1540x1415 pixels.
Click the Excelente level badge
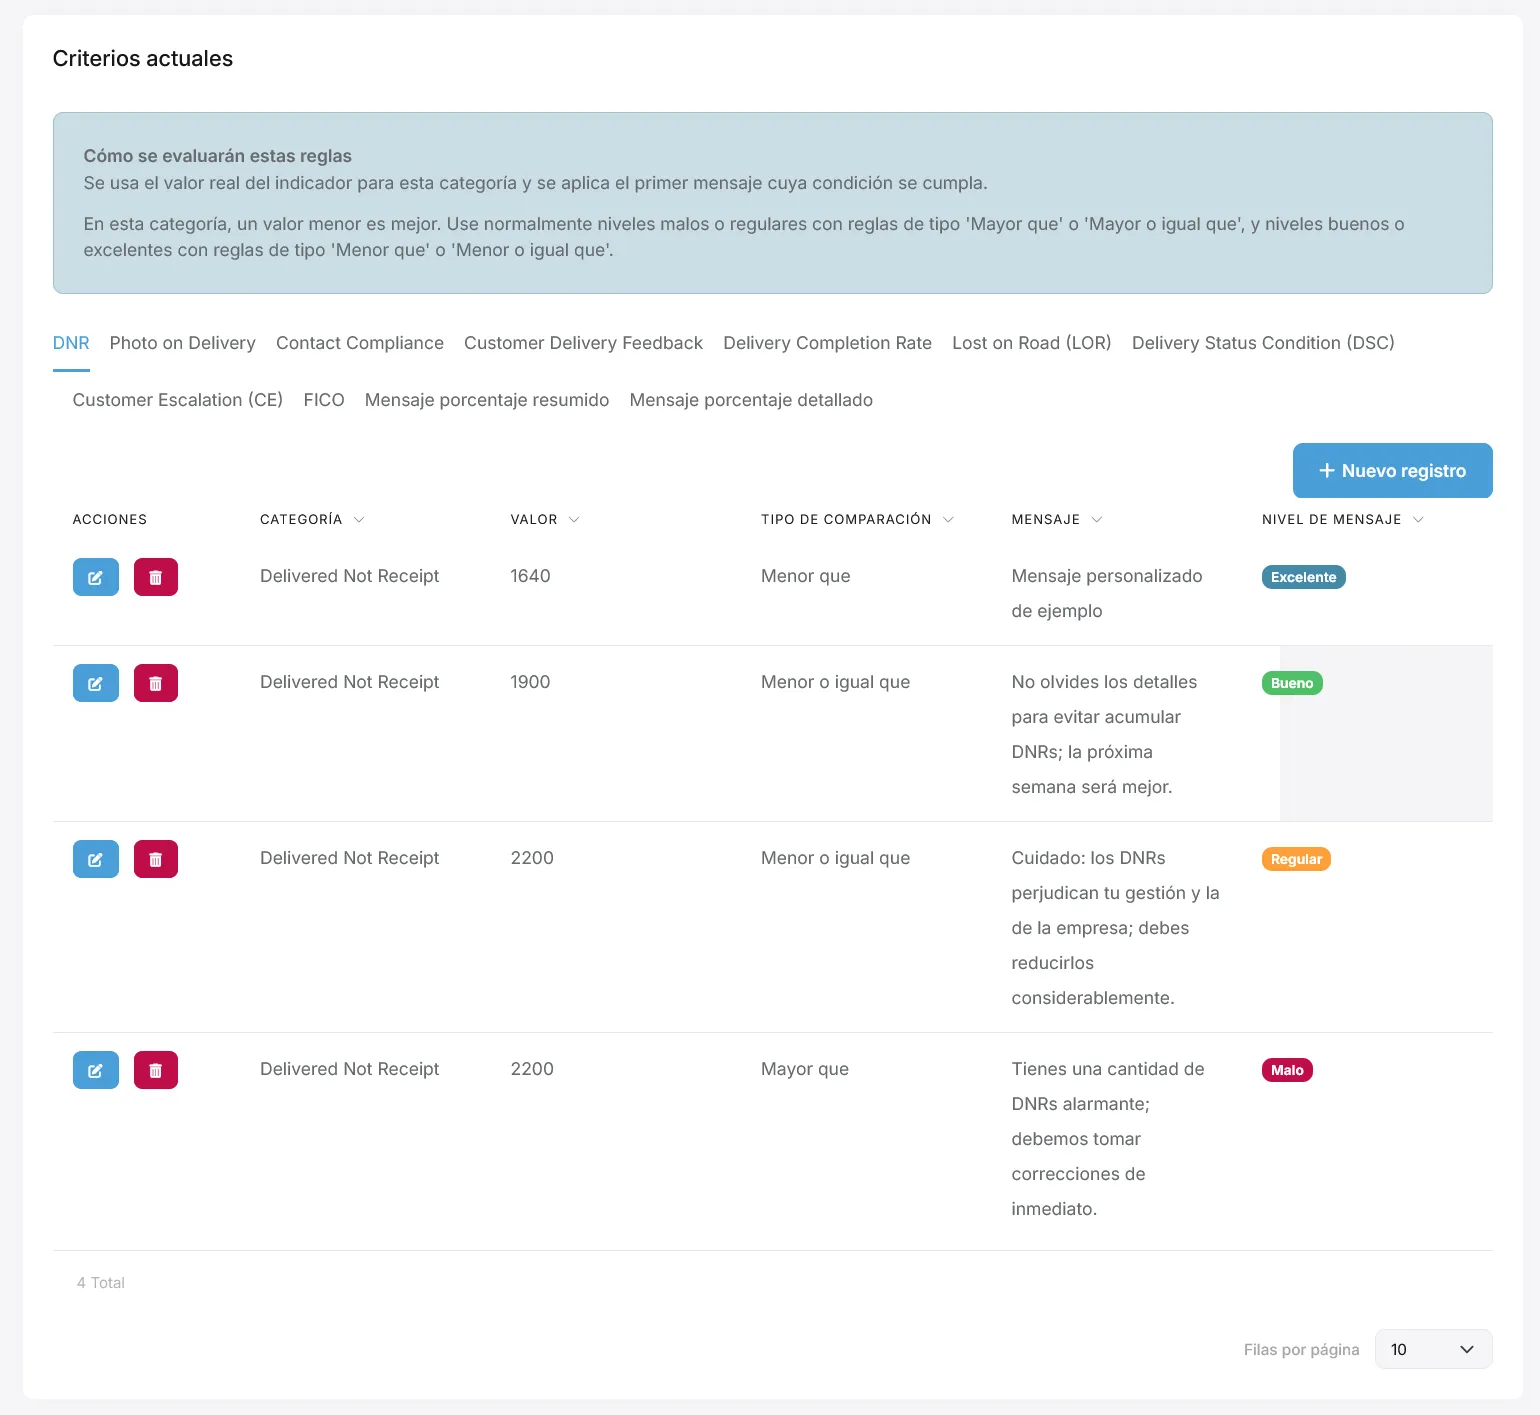click(1303, 577)
